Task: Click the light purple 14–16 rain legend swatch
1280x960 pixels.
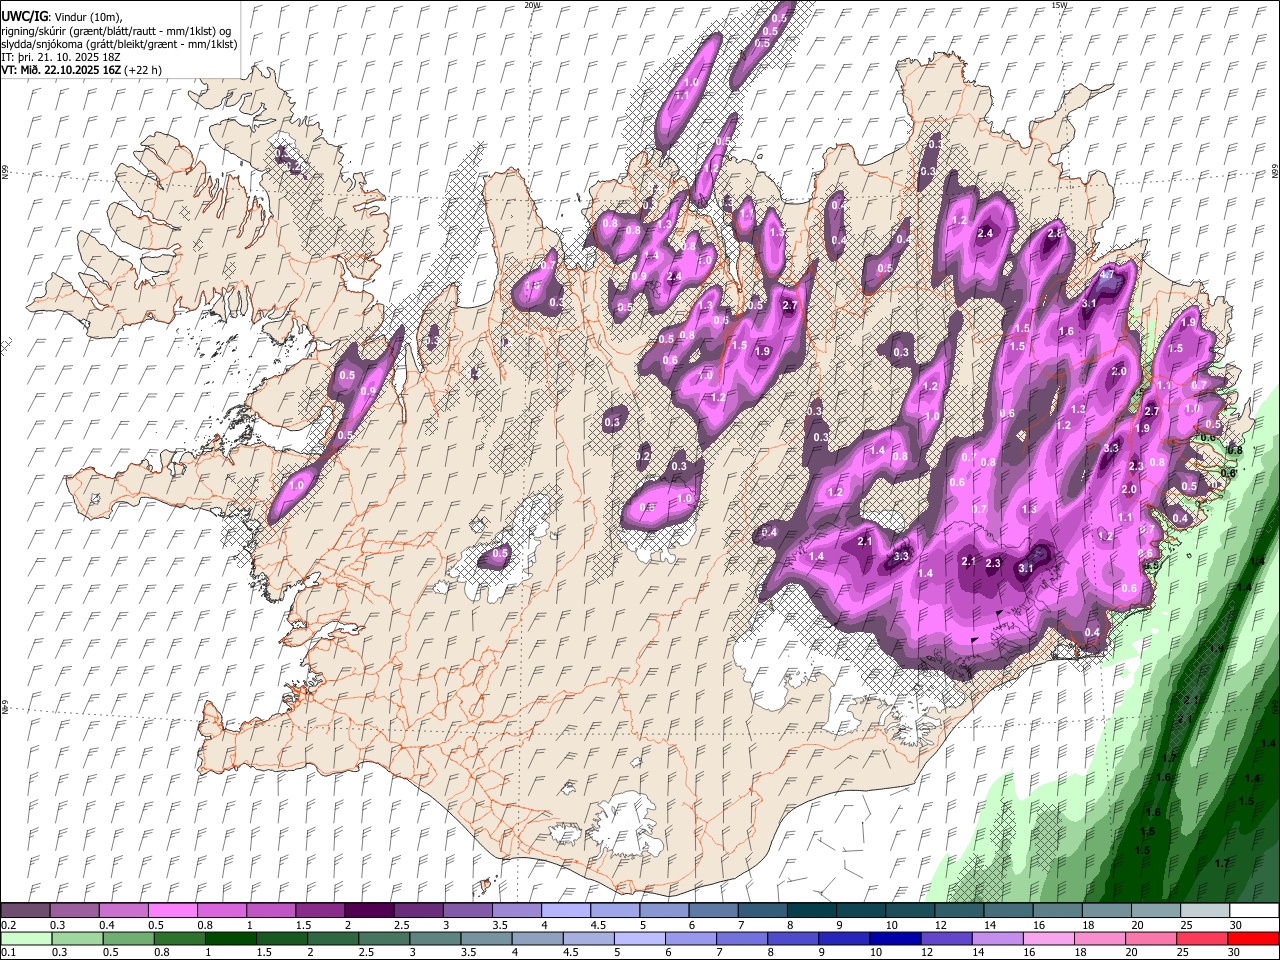Action: click(996, 938)
